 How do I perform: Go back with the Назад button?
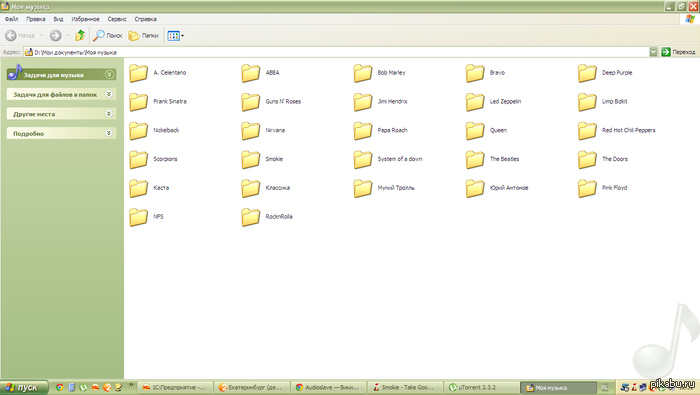[x=19, y=36]
